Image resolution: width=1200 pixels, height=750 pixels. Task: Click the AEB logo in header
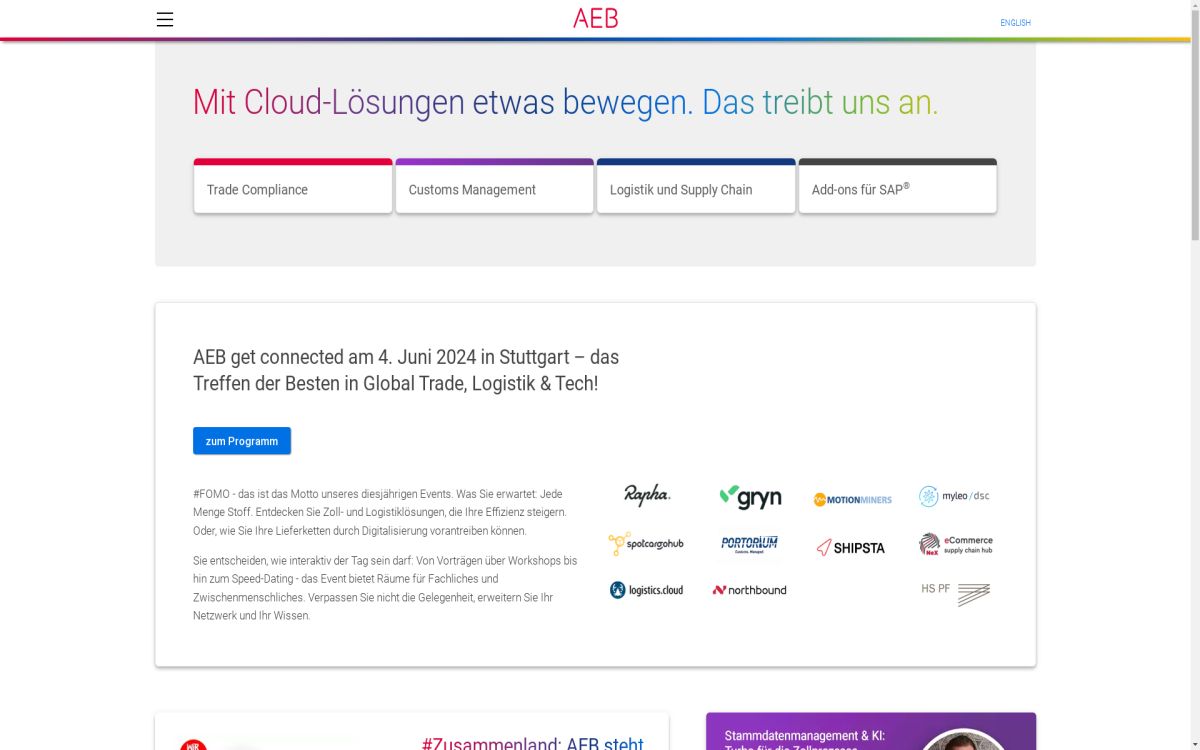coord(596,19)
